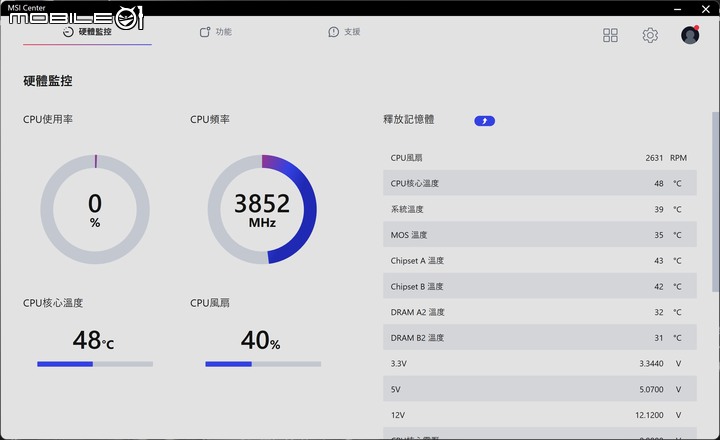This screenshot has width=720, height=440.
Task: Select the 12V voltage row
Action: (540, 415)
